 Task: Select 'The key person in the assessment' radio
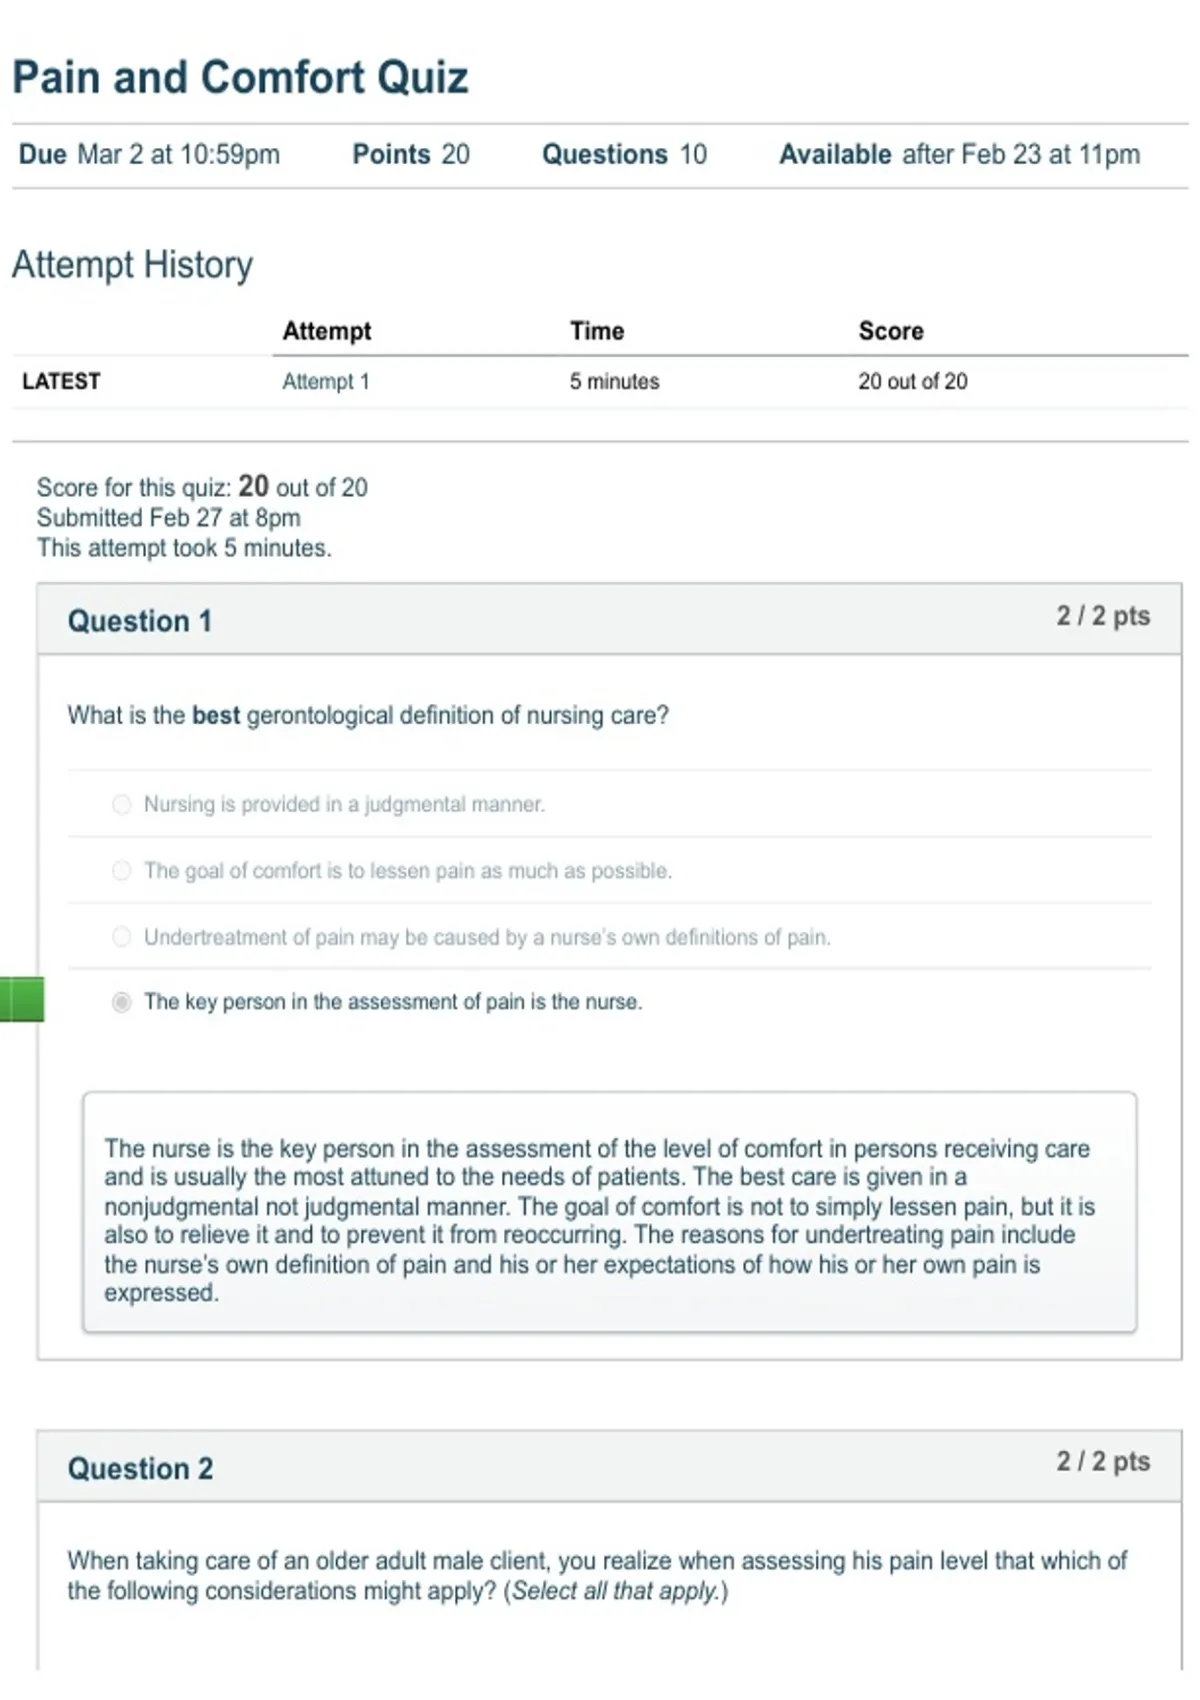pyautogui.click(x=121, y=1002)
